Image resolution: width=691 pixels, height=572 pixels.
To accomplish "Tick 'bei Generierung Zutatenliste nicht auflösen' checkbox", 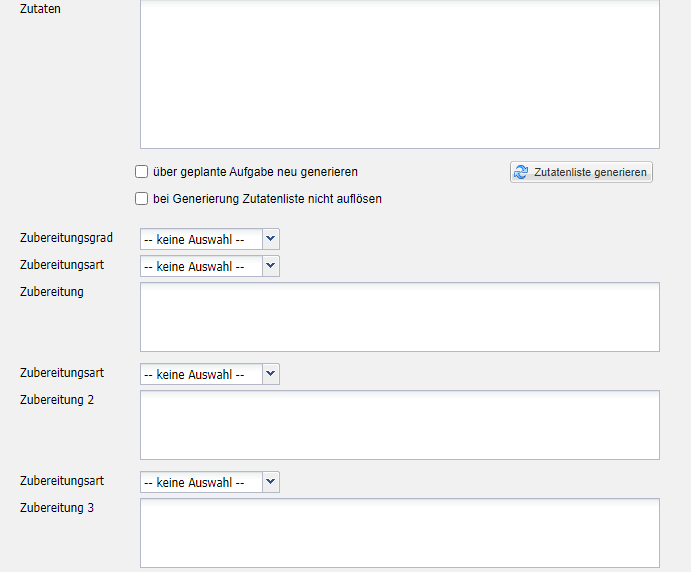I will (142, 199).
